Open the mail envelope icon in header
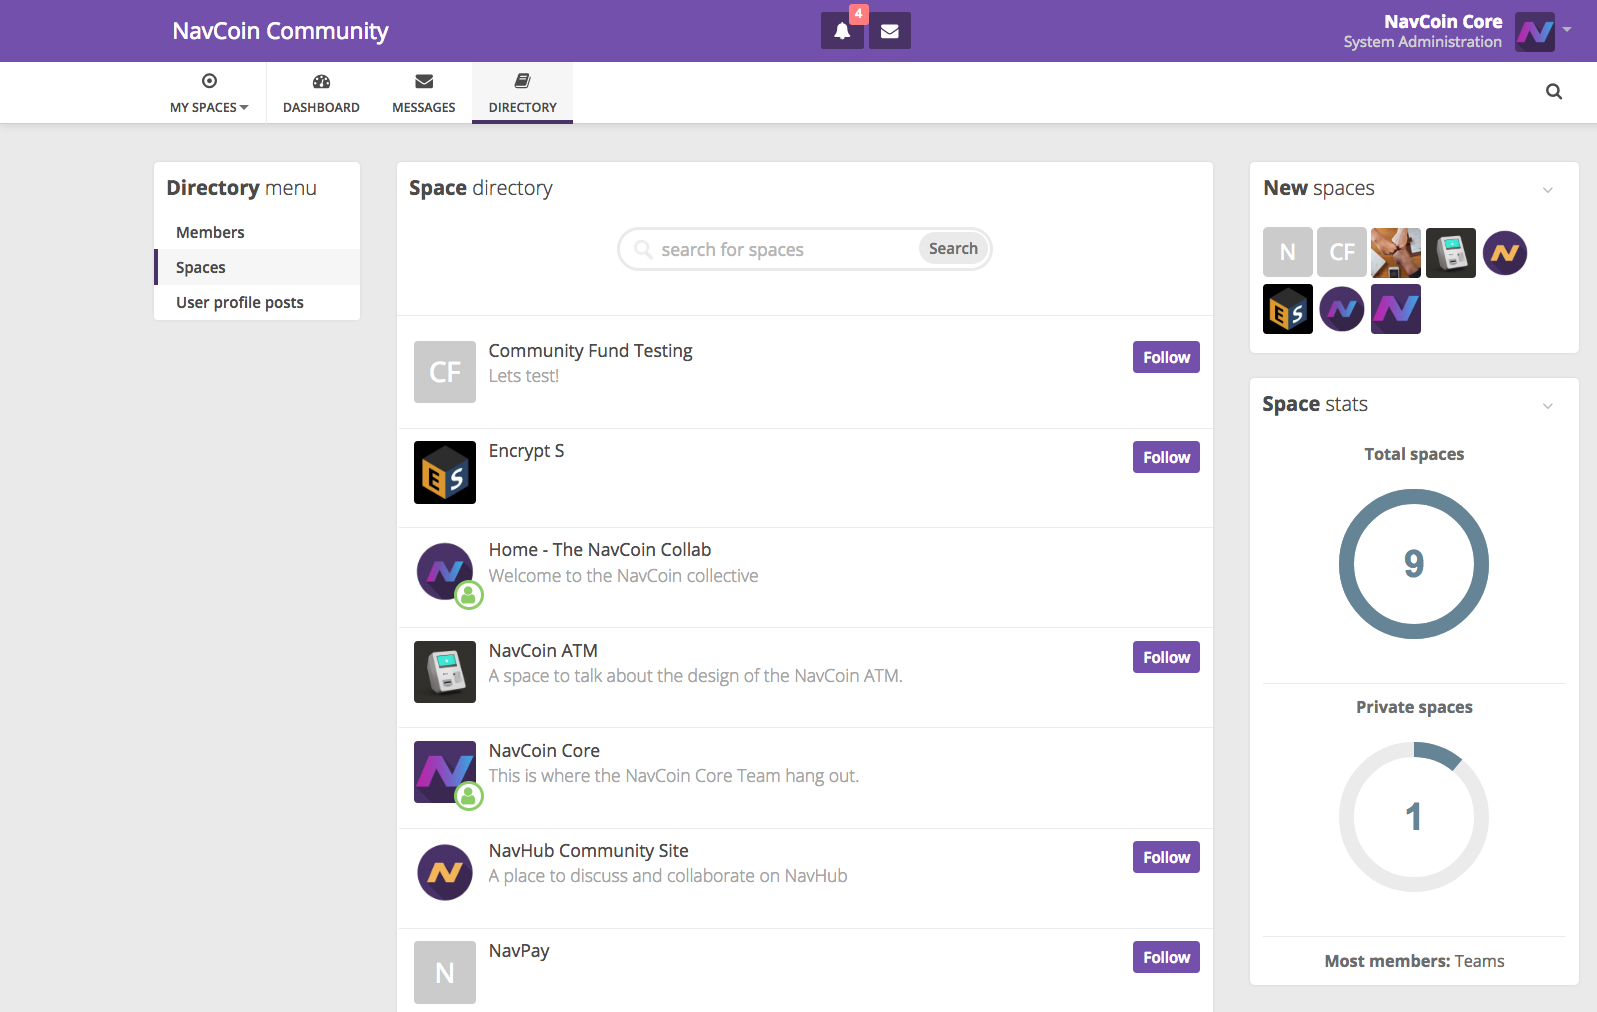1597x1012 pixels. point(889,31)
